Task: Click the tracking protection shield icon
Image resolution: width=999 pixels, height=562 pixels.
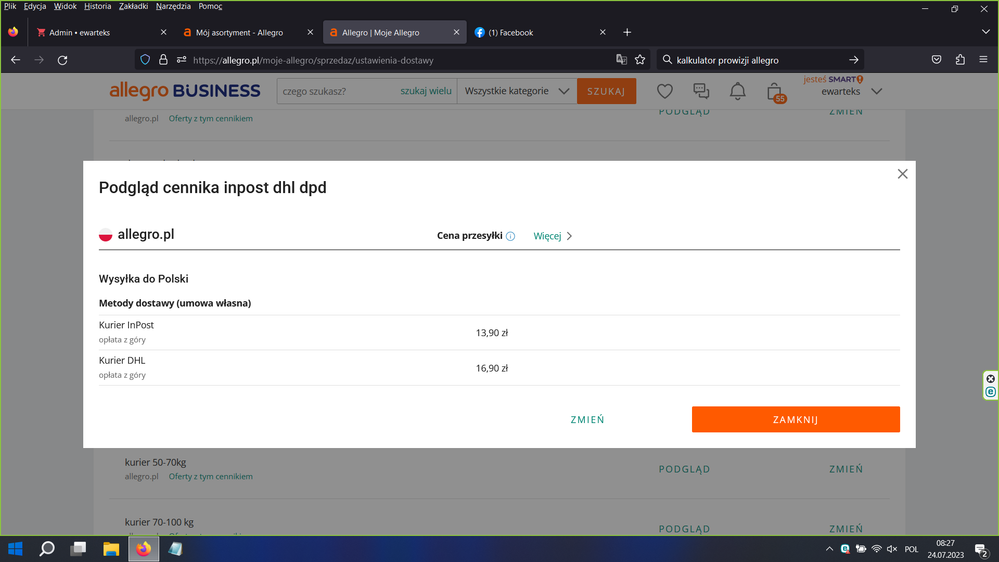Action: coord(145,60)
